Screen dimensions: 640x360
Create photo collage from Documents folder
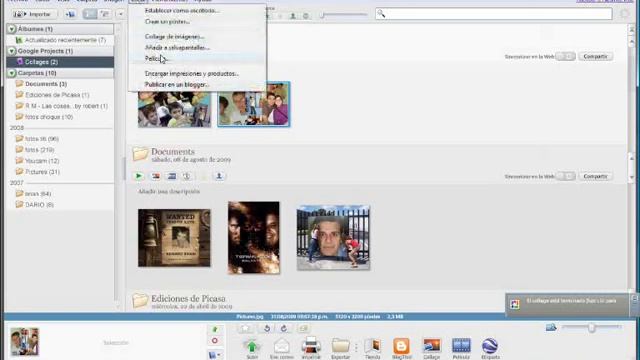(156, 176)
